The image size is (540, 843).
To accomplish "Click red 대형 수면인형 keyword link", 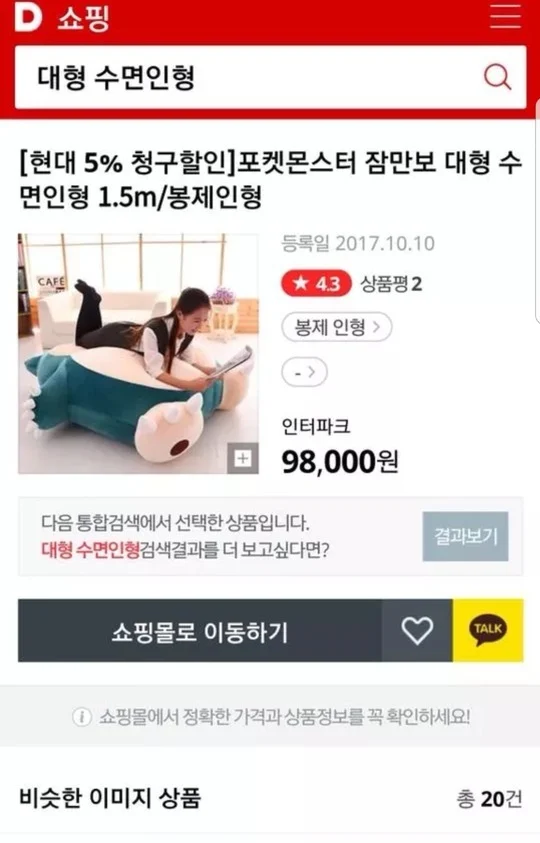I will 90,550.
